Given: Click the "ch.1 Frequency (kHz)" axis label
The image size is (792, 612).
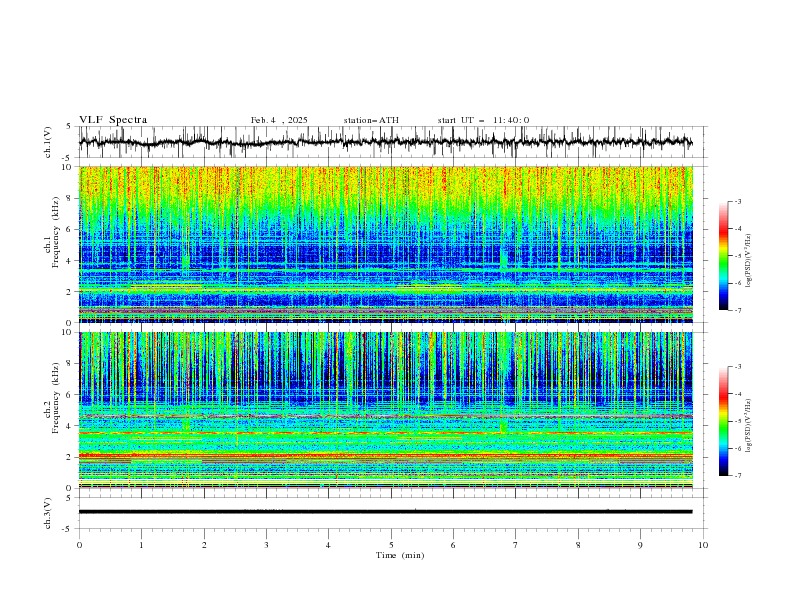Looking at the screenshot, I should pos(52,233).
